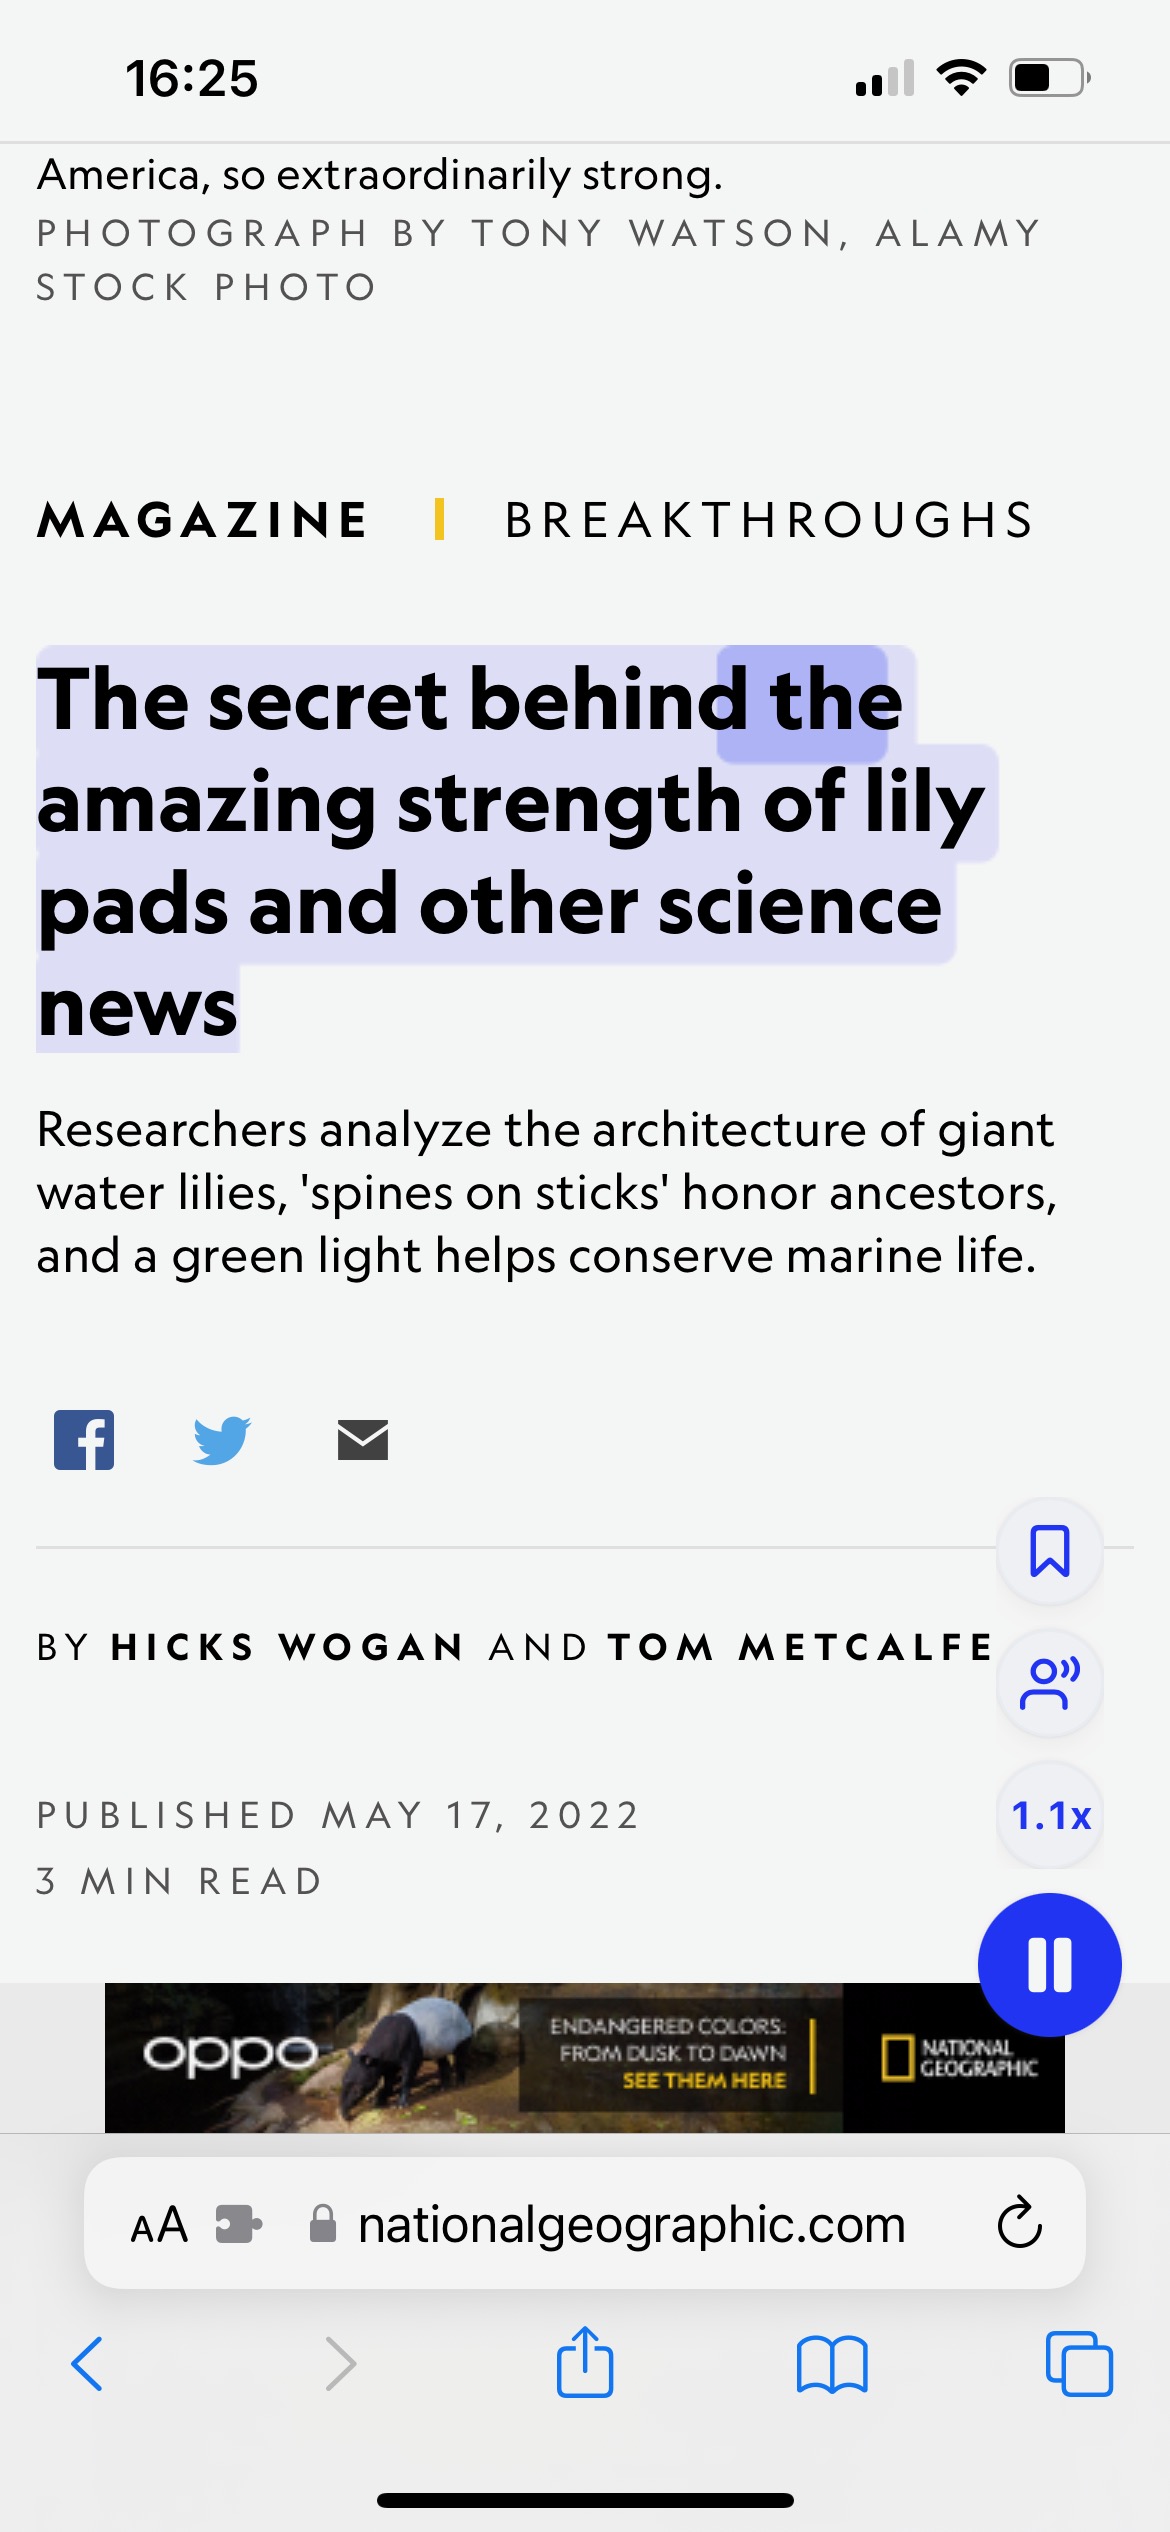This screenshot has height=2532, width=1170.
Task: Share article on Twitter
Action: tap(222, 1440)
